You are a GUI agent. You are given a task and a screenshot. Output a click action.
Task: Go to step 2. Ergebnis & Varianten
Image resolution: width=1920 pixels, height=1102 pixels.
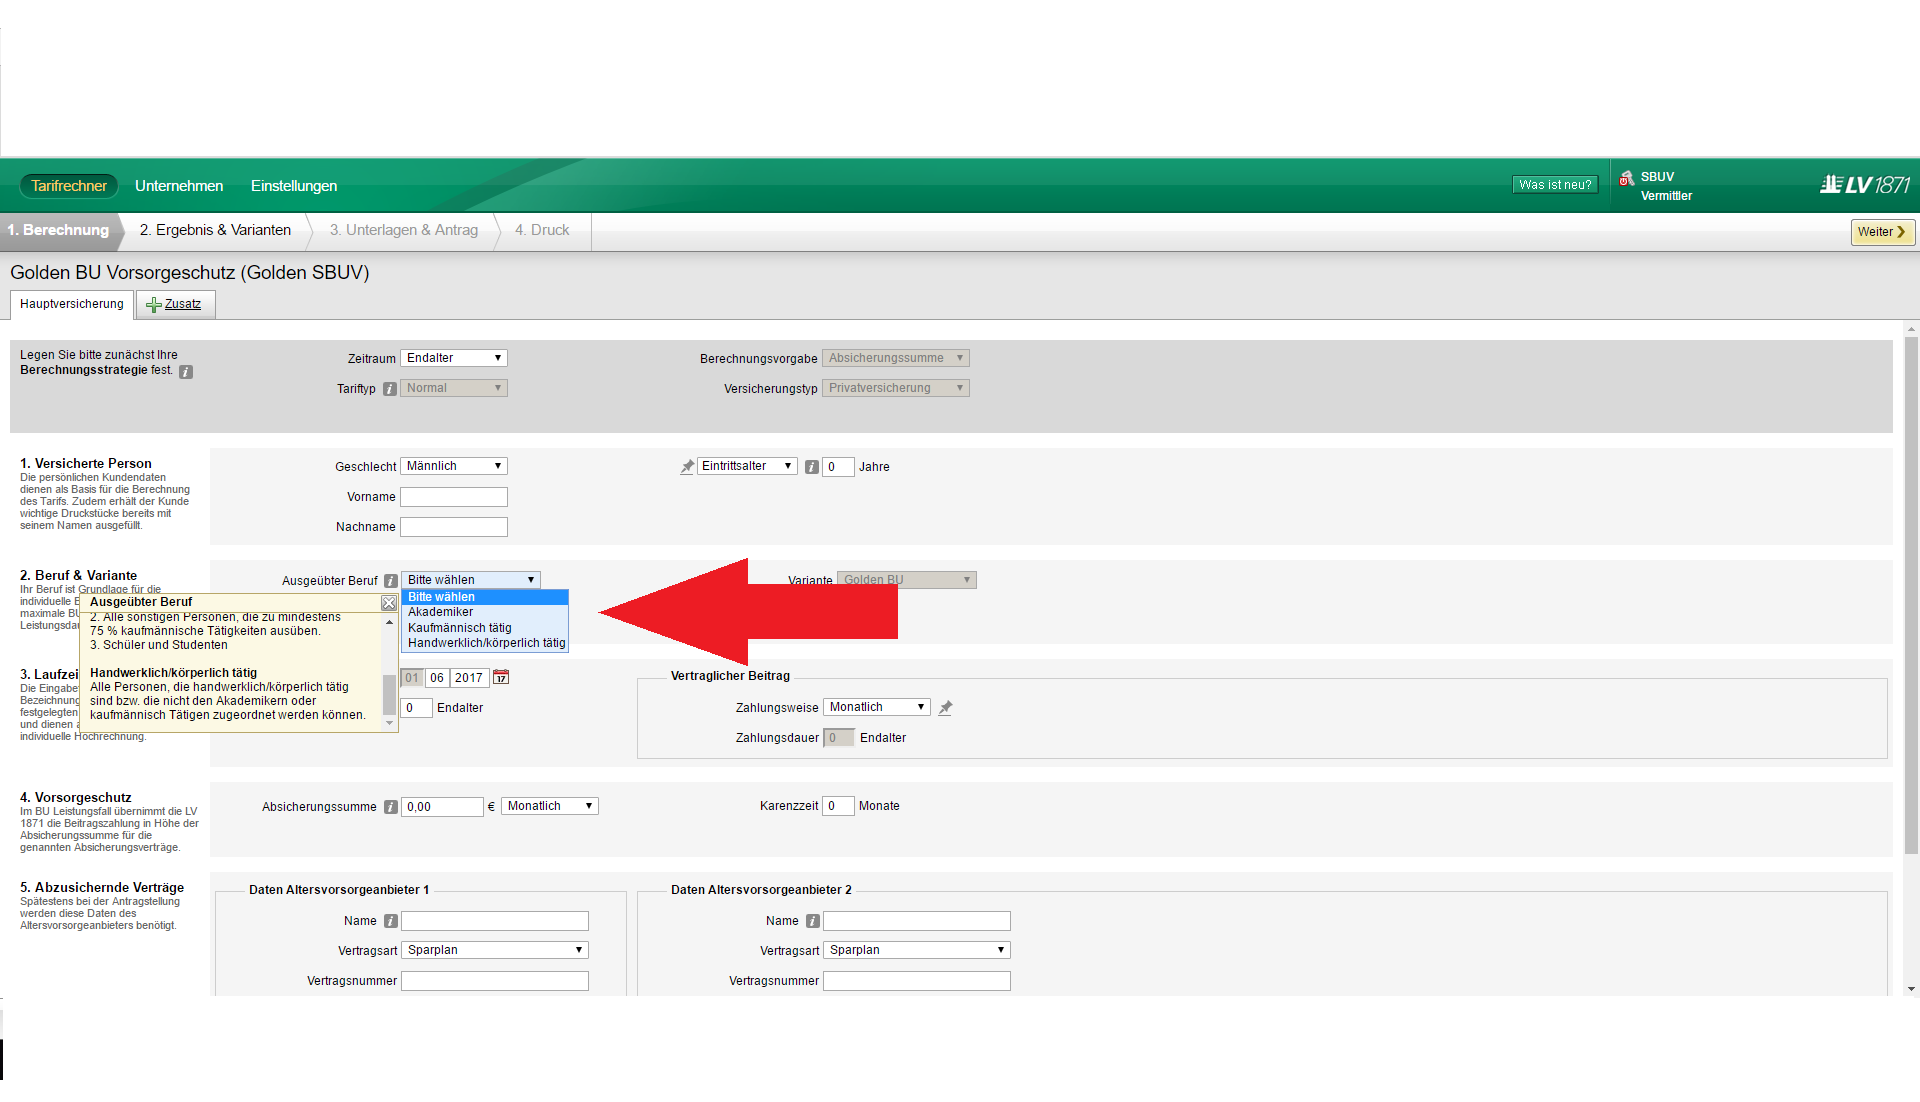point(215,231)
